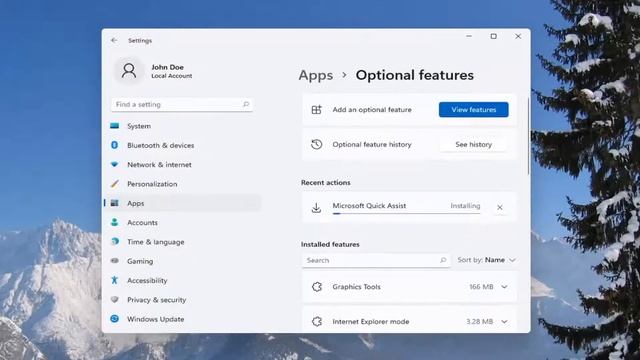Click the See history button

tap(473, 144)
